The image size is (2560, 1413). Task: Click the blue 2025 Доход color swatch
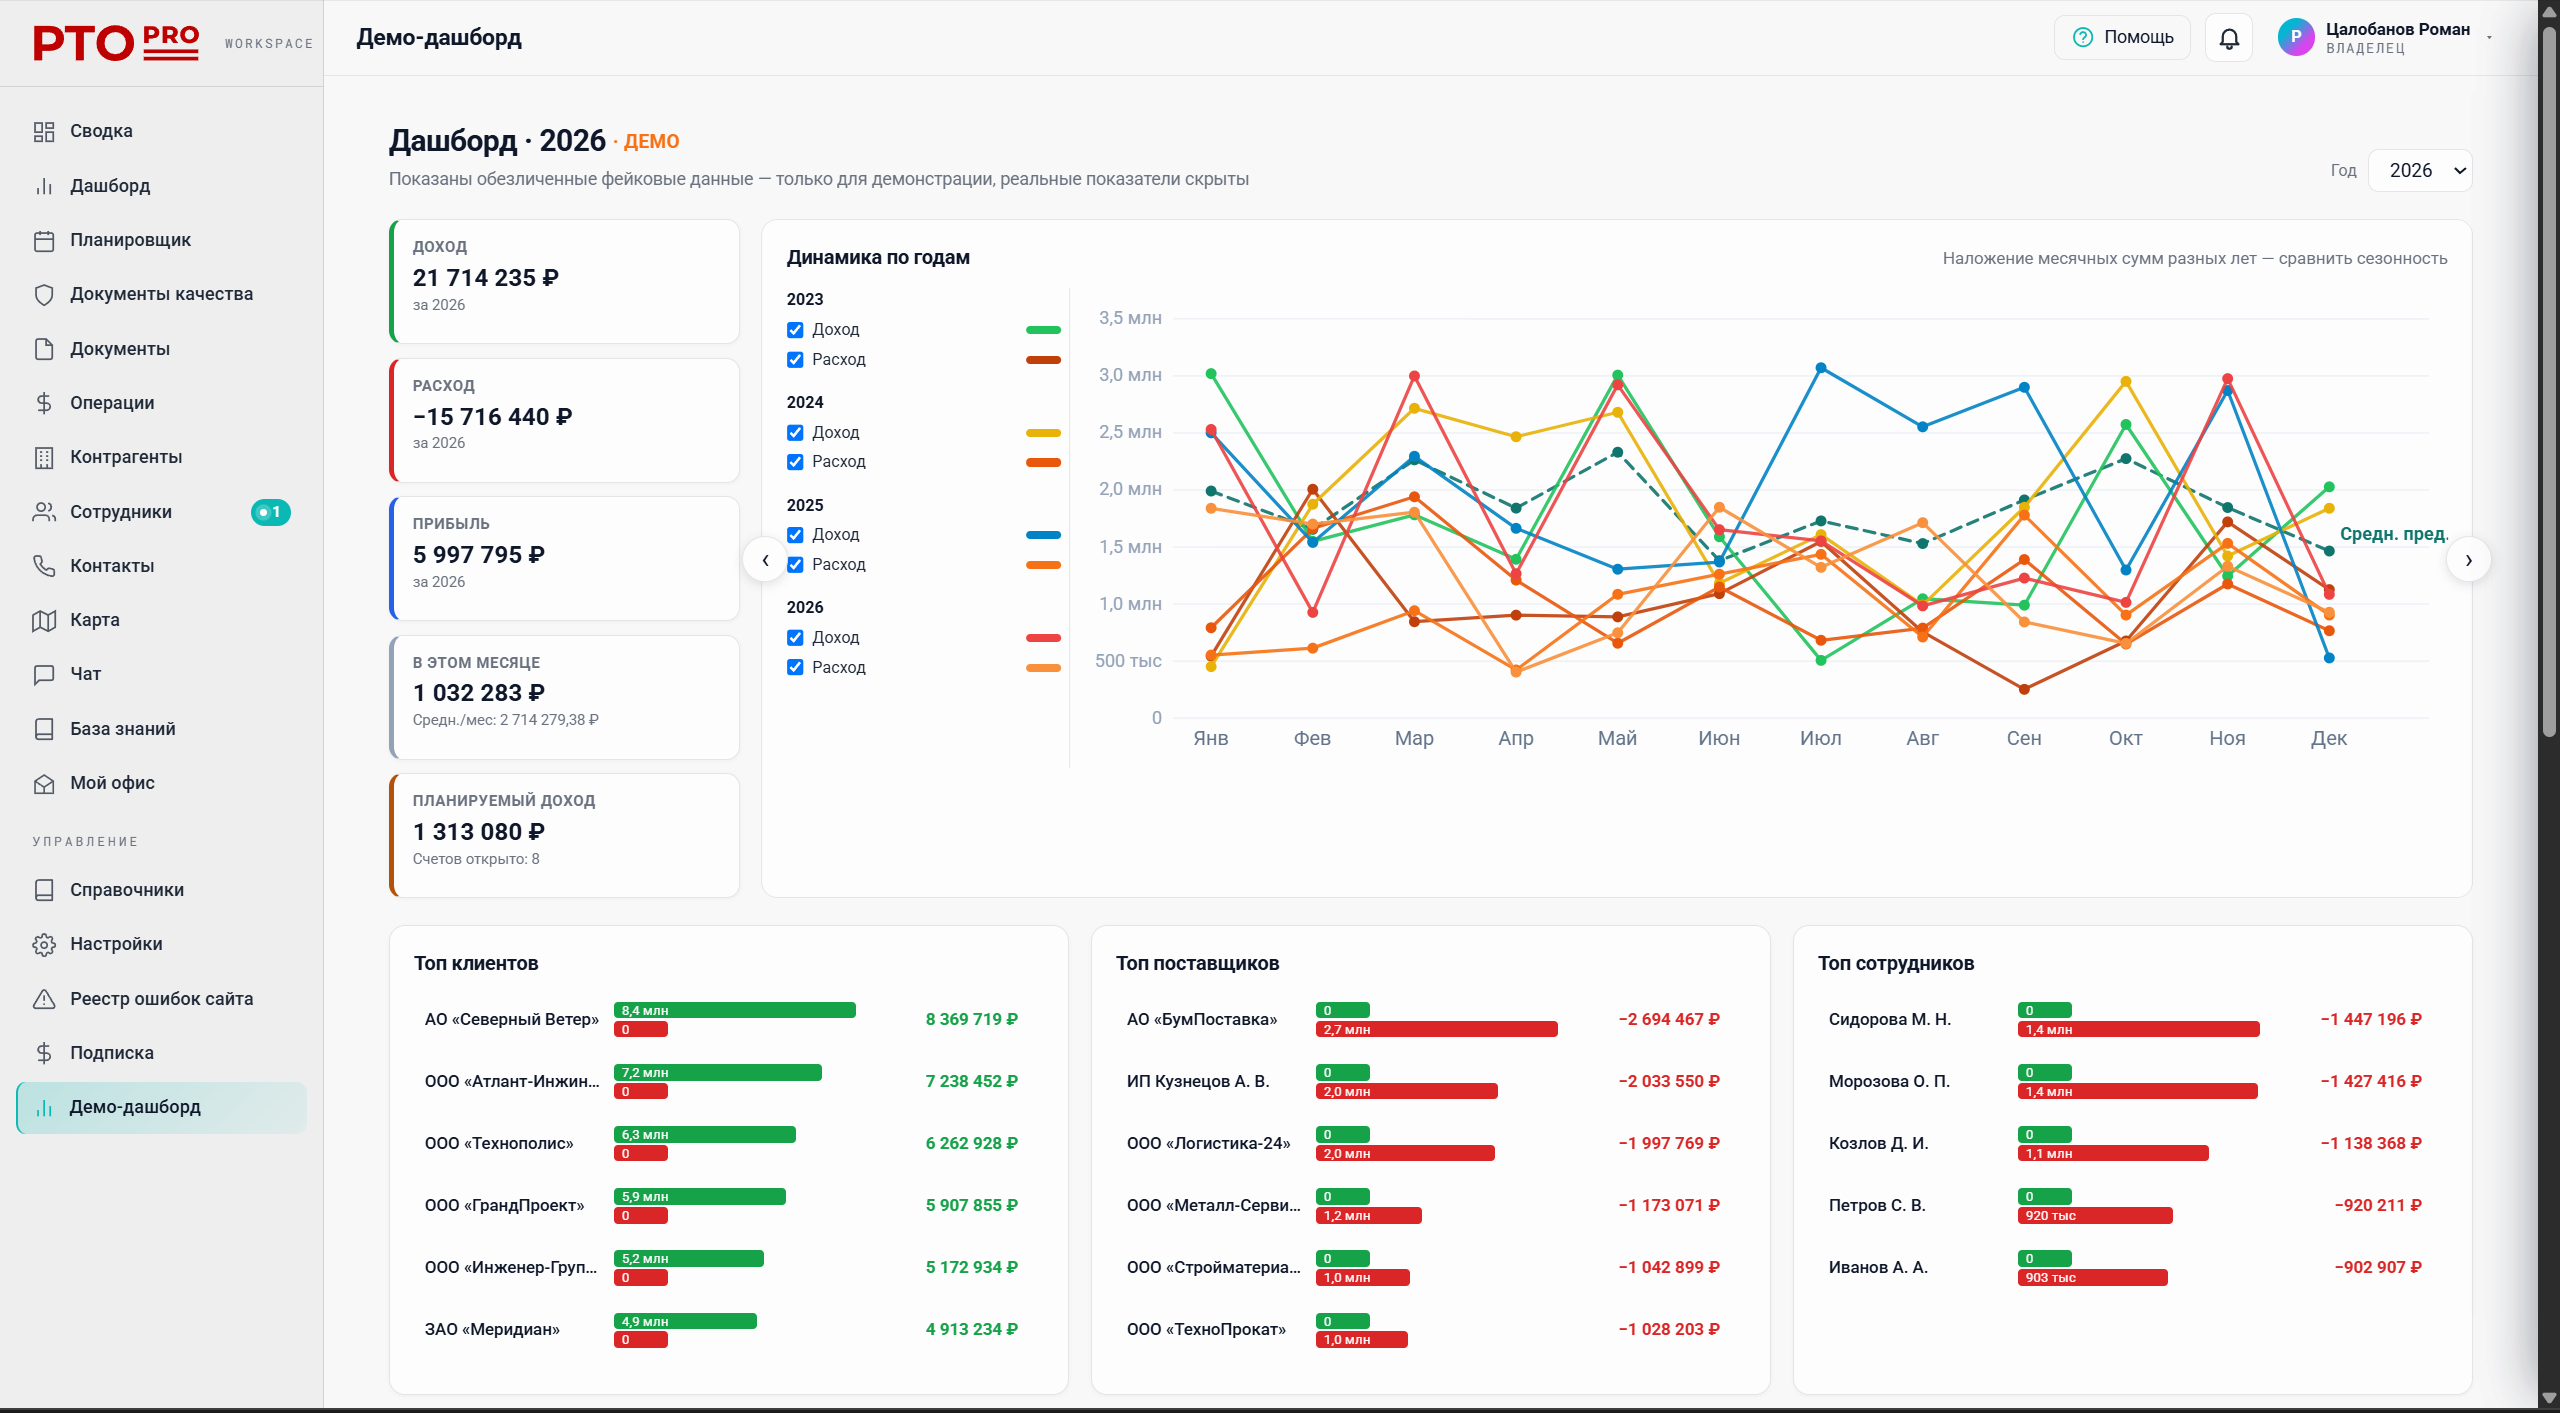1043,535
